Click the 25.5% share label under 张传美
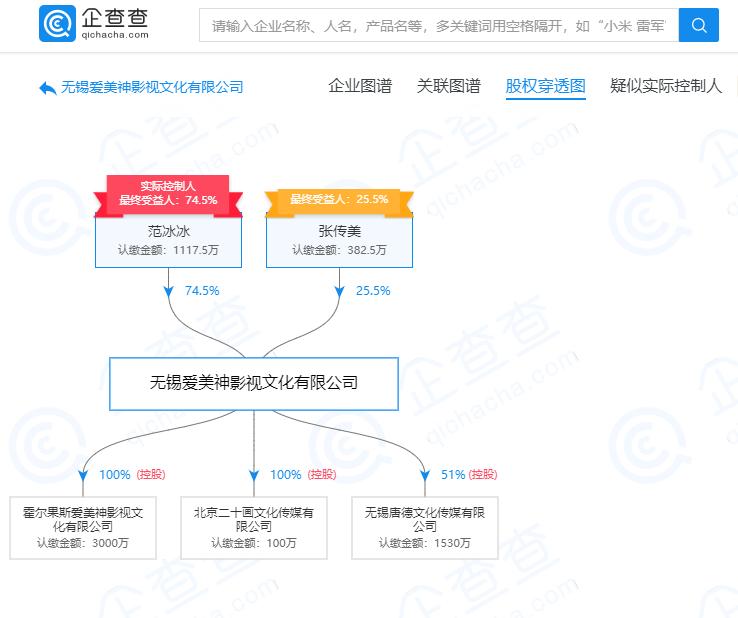 (x=373, y=290)
